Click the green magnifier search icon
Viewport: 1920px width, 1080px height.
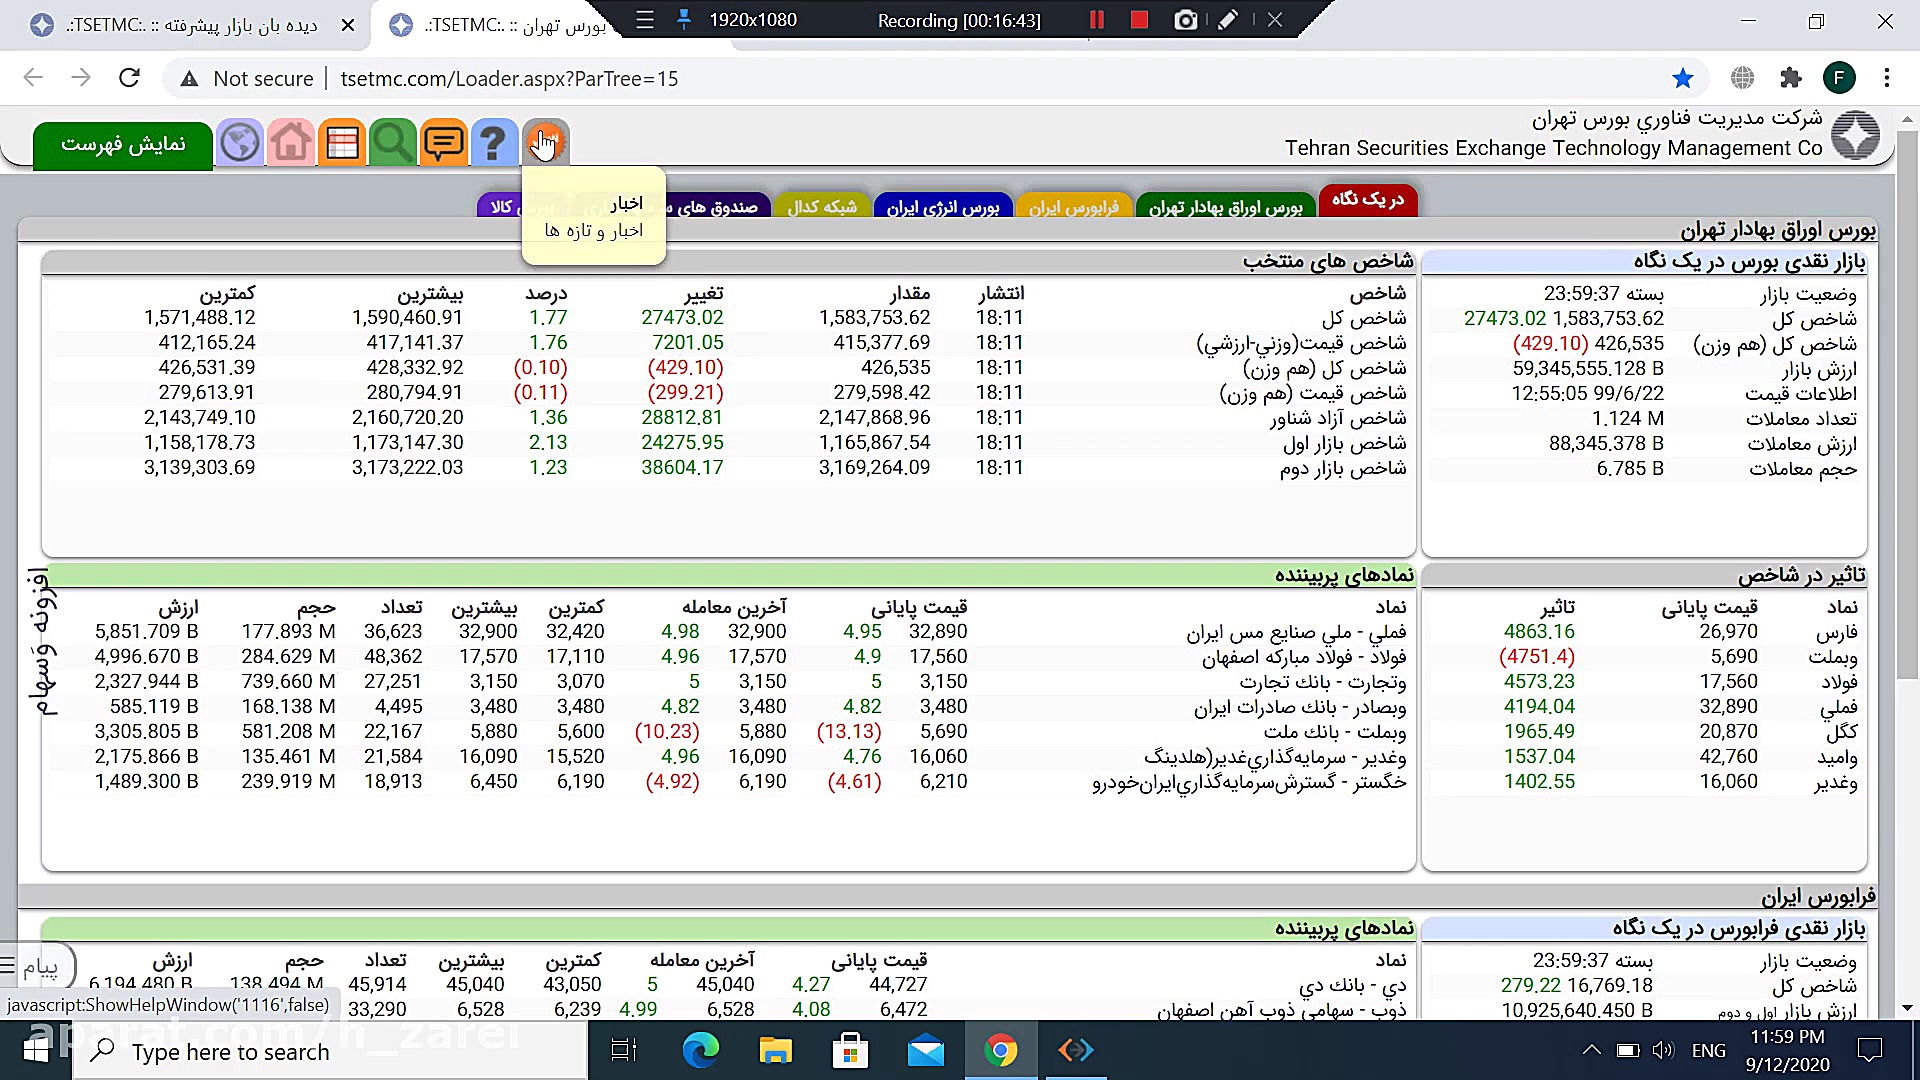(x=392, y=143)
